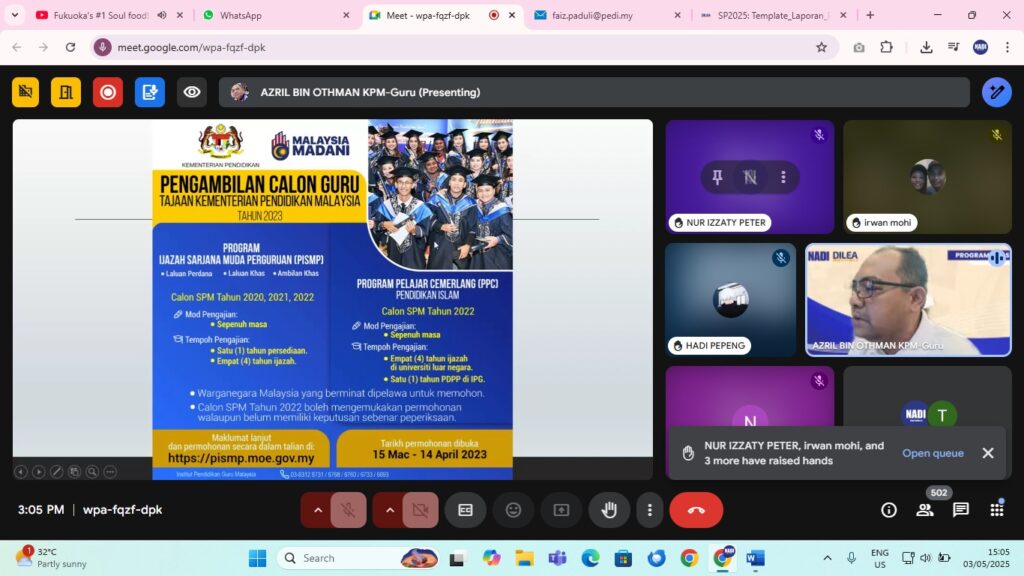Screen dimensions: 1024x576
Task: Click the present screen button
Action: [x=561, y=510]
